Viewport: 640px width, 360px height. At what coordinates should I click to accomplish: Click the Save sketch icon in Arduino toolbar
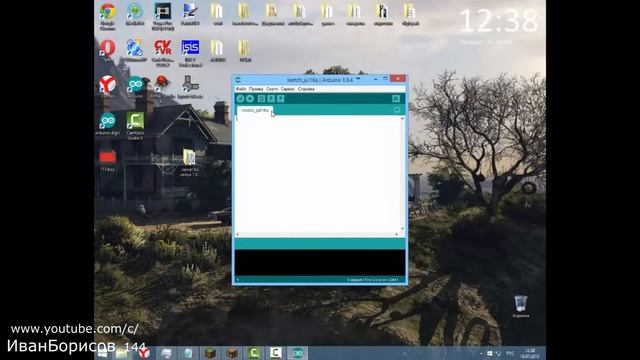281,98
